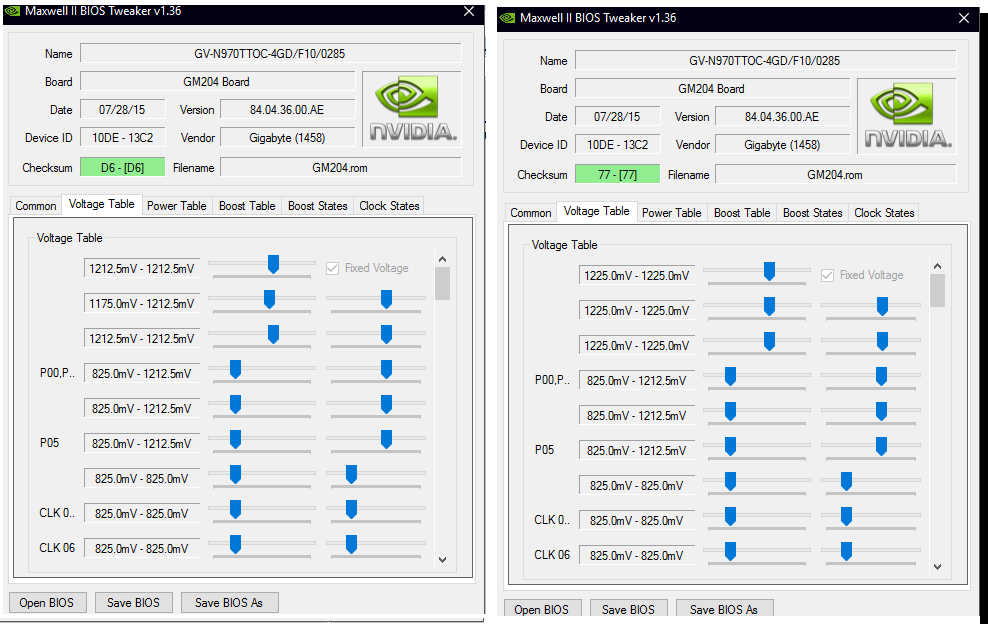Click min slider of CLK 06 row, left window
Screen dimensions: 988x624
tap(235, 544)
